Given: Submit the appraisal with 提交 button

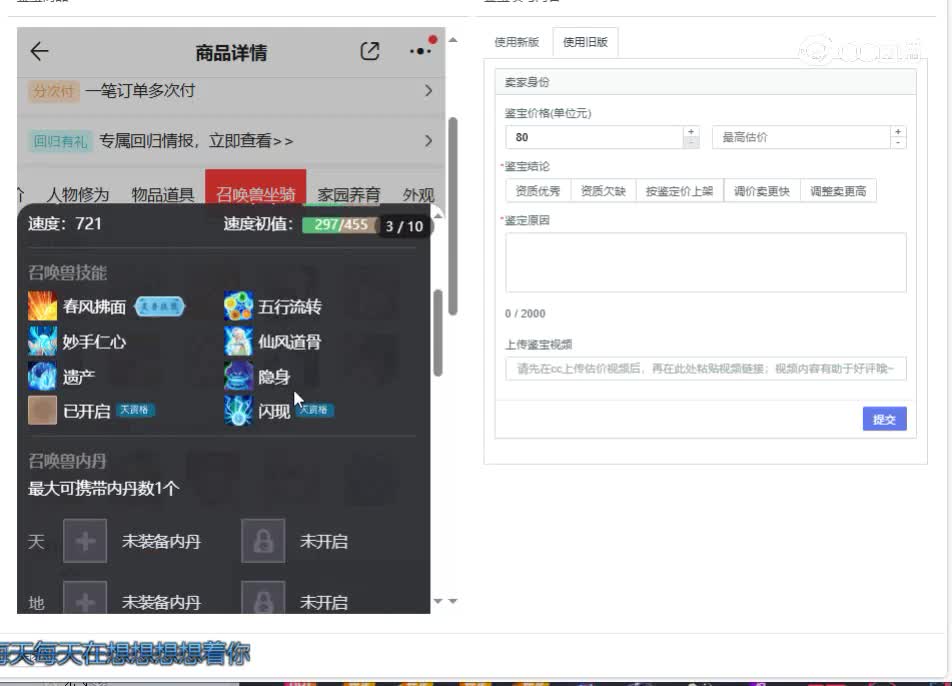Looking at the screenshot, I should pos(885,419).
